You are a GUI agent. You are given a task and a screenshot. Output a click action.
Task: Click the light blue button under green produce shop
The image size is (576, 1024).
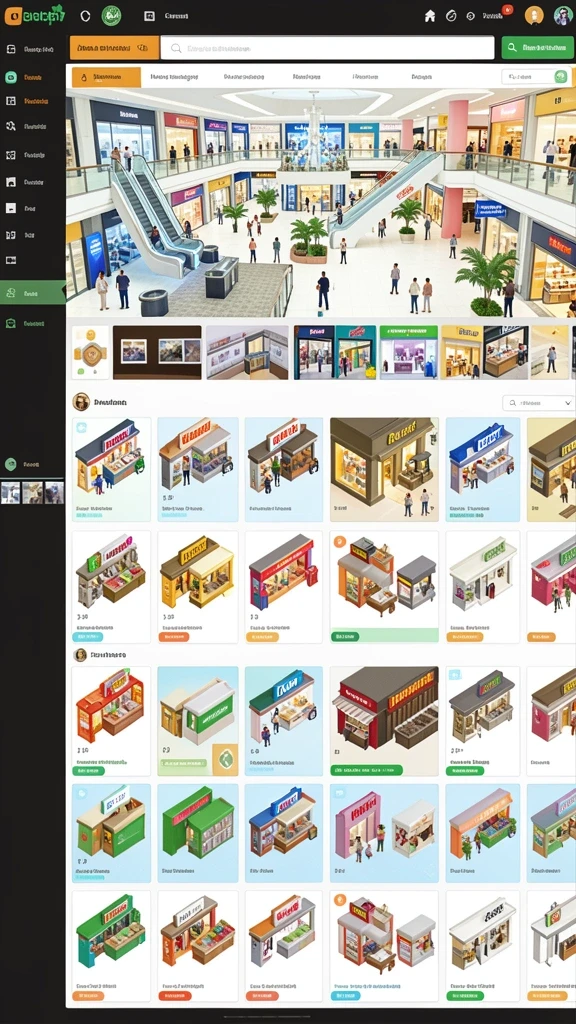pos(88,637)
